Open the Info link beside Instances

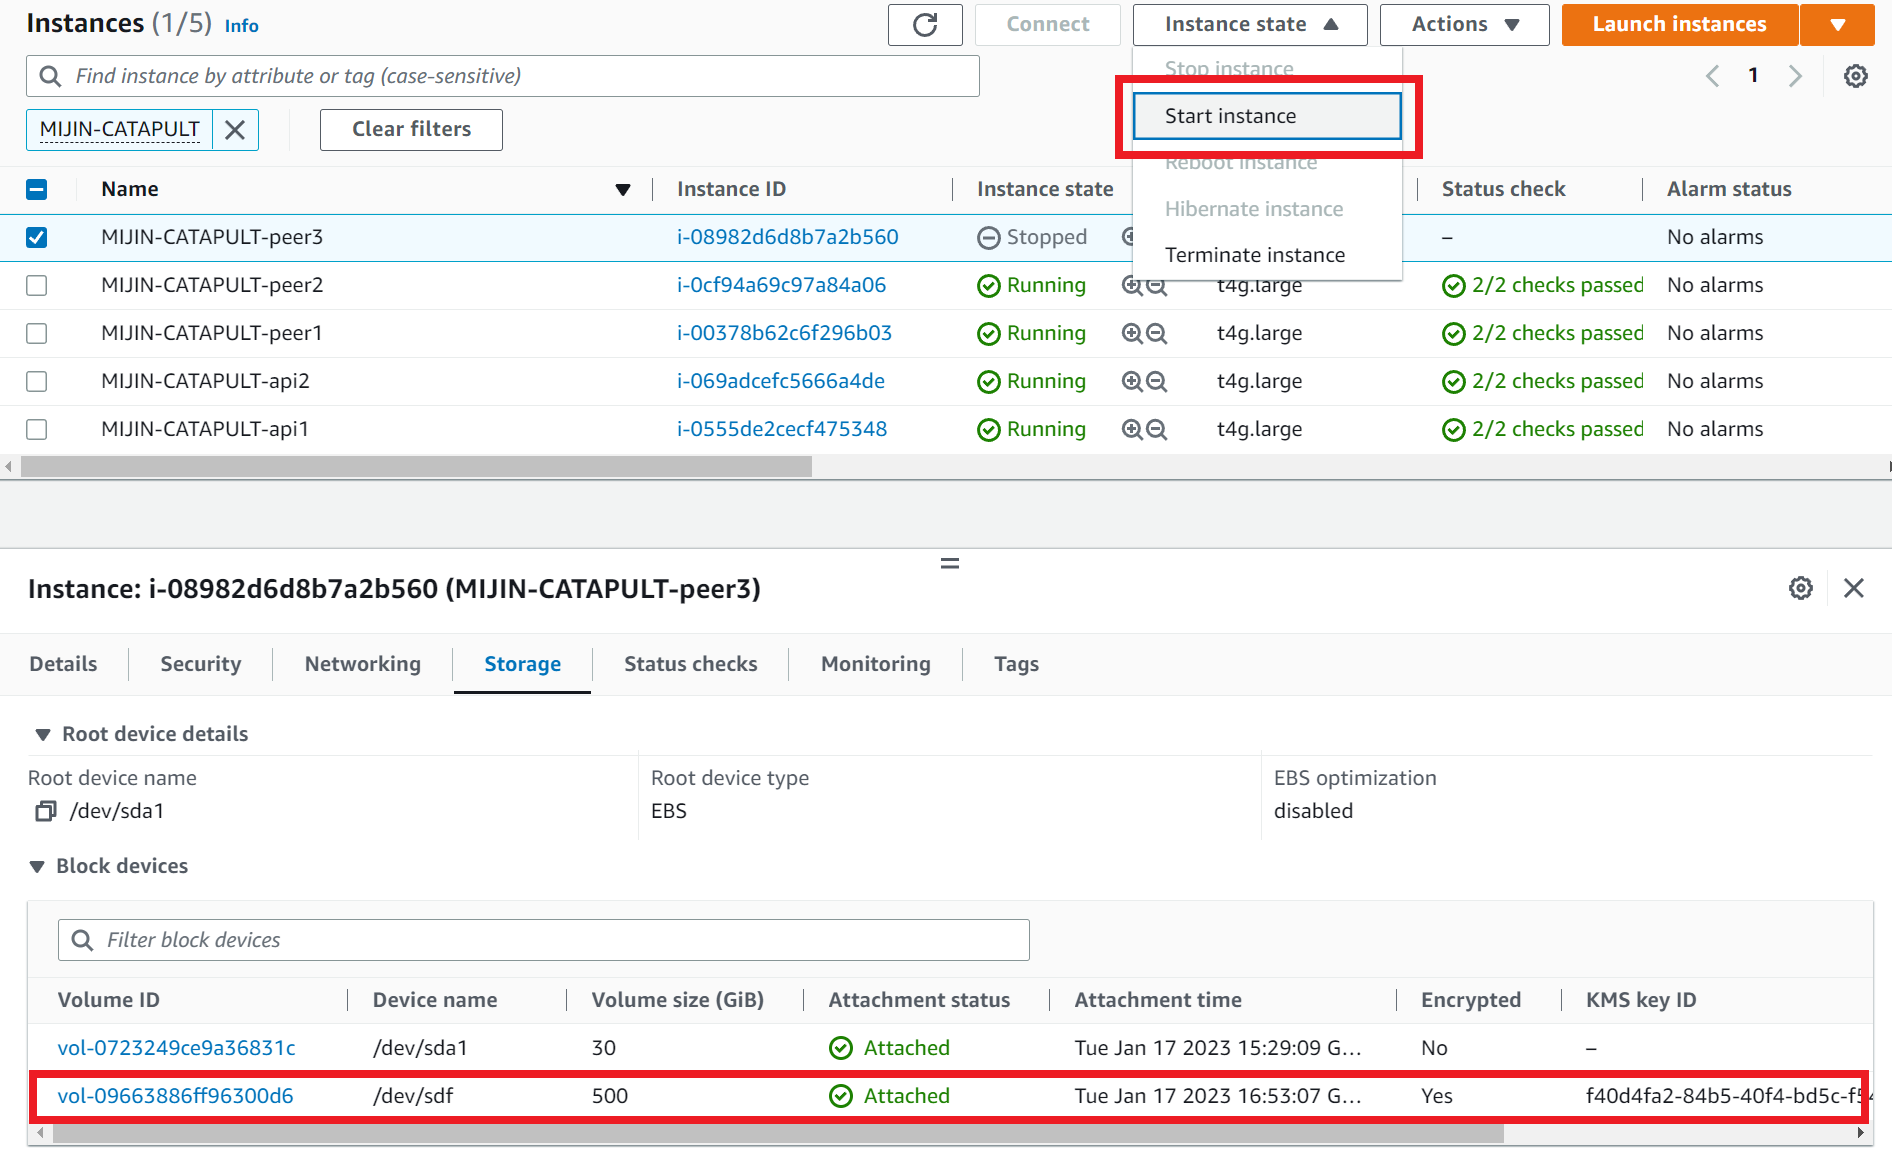pyautogui.click(x=242, y=26)
